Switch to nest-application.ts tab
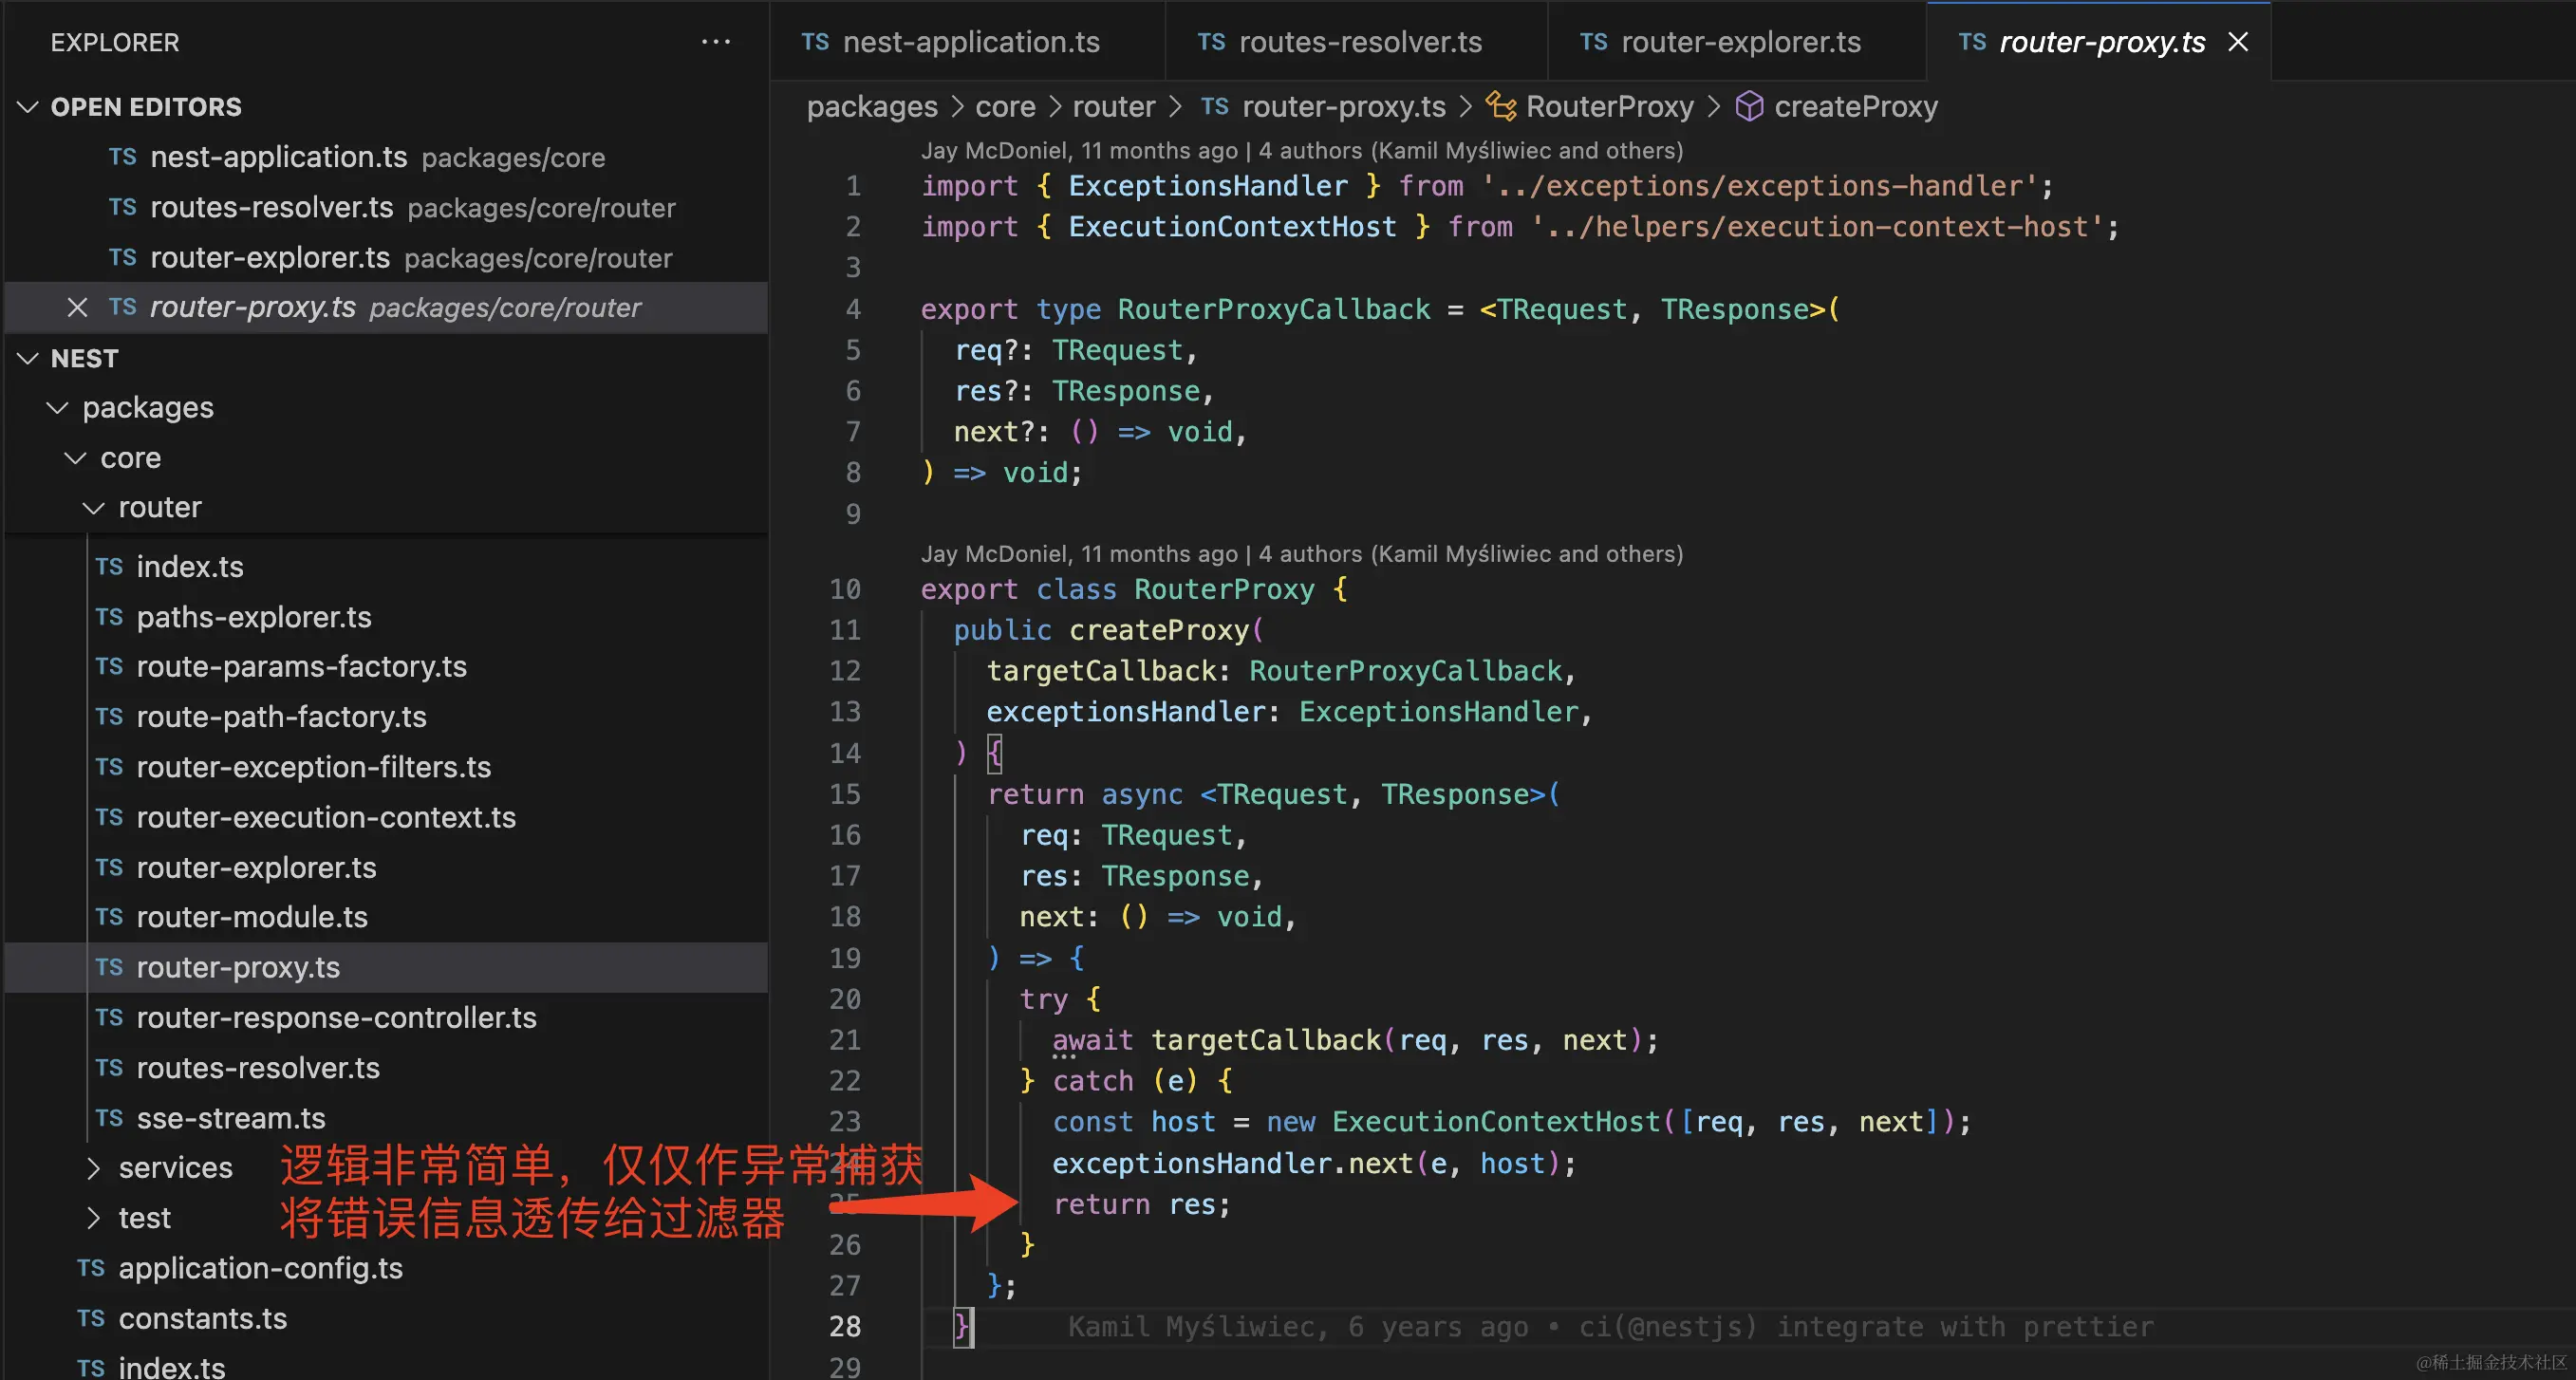The height and width of the screenshot is (1380, 2576). click(x=967, y=42)
